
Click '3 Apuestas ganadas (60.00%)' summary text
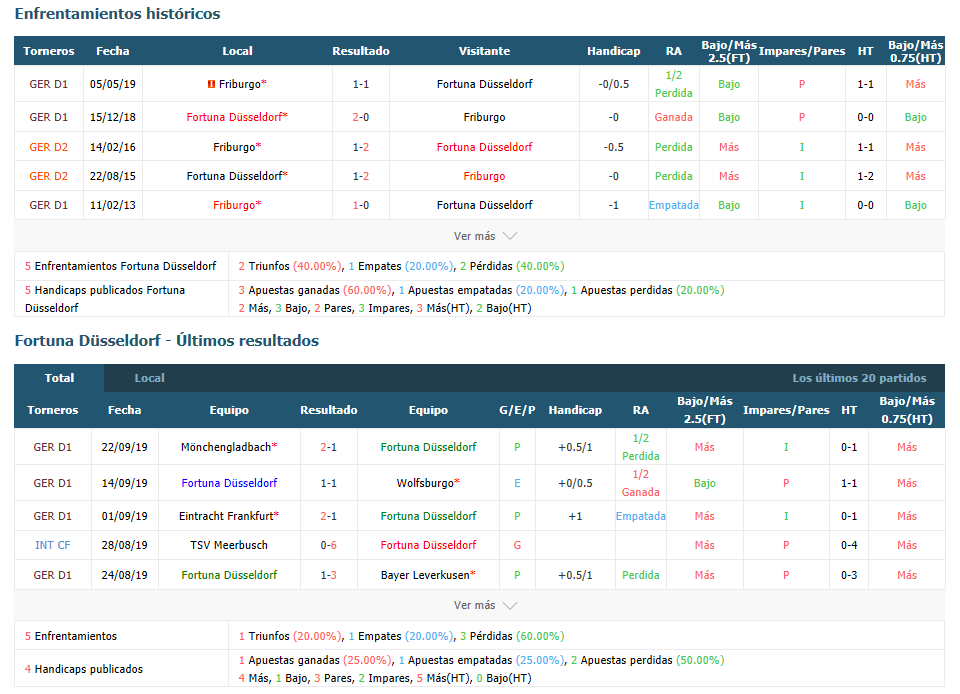[315, 290]
